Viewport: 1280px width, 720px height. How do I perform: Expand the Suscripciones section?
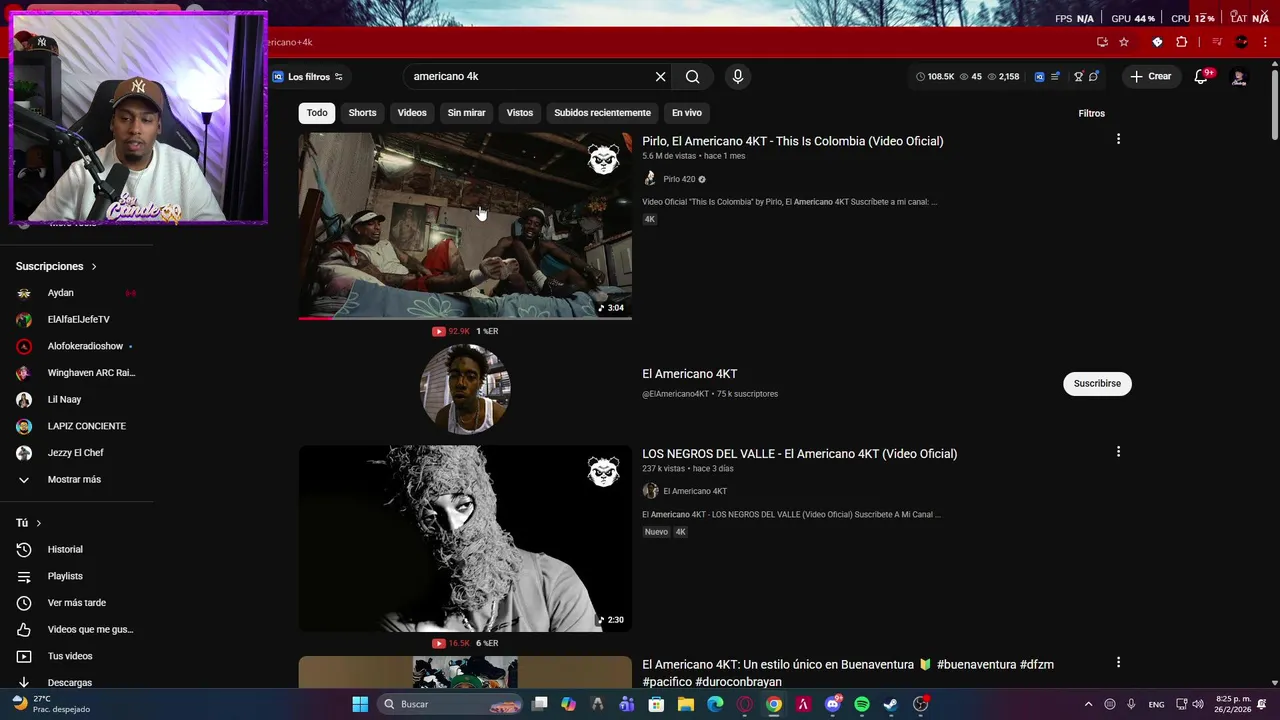(57, 266)
